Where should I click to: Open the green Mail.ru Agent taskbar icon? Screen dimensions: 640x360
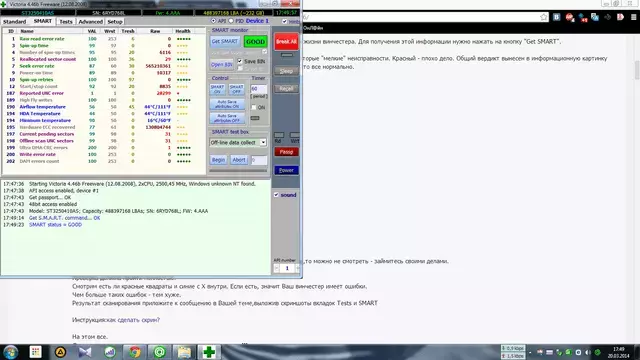coord(160,352)
